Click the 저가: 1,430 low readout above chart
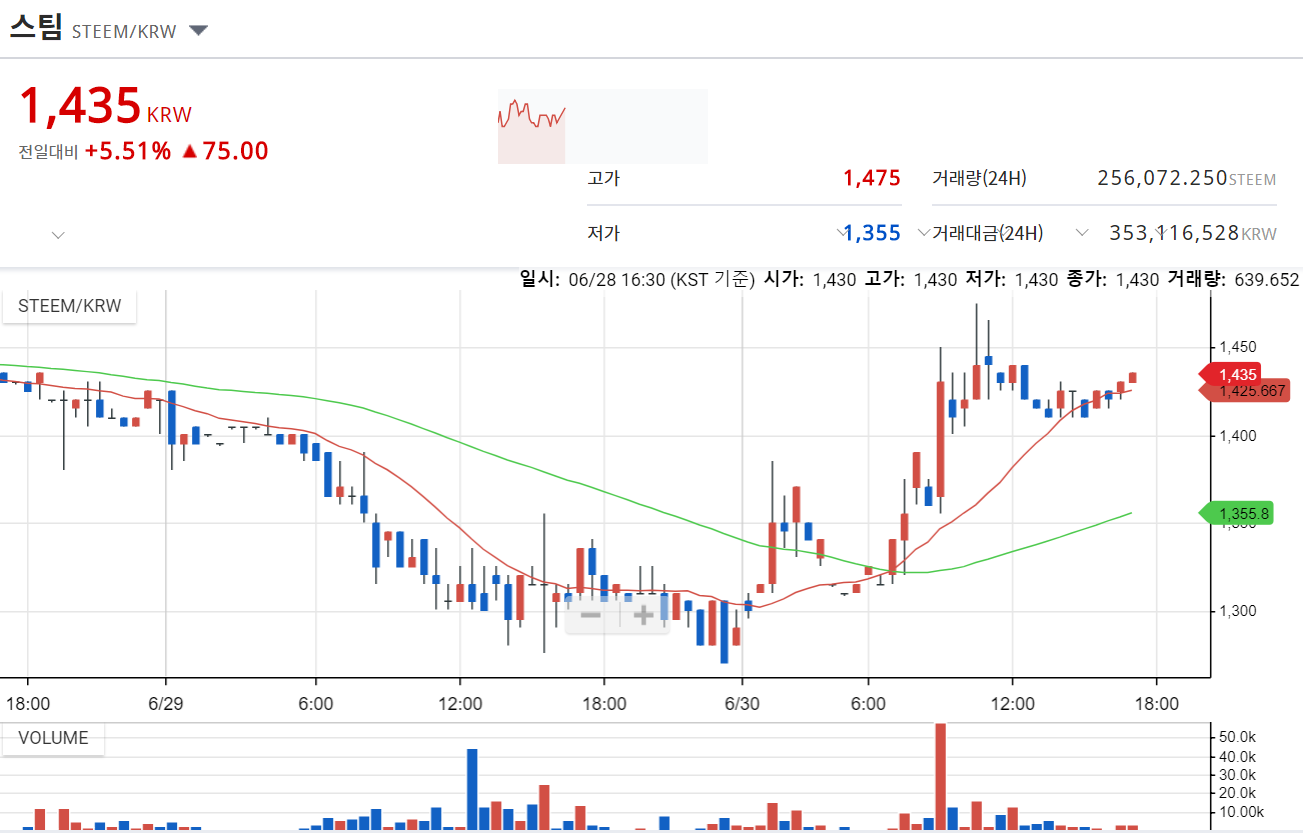The height and width of the screenshot is (833, 1303). (1012, 280)
